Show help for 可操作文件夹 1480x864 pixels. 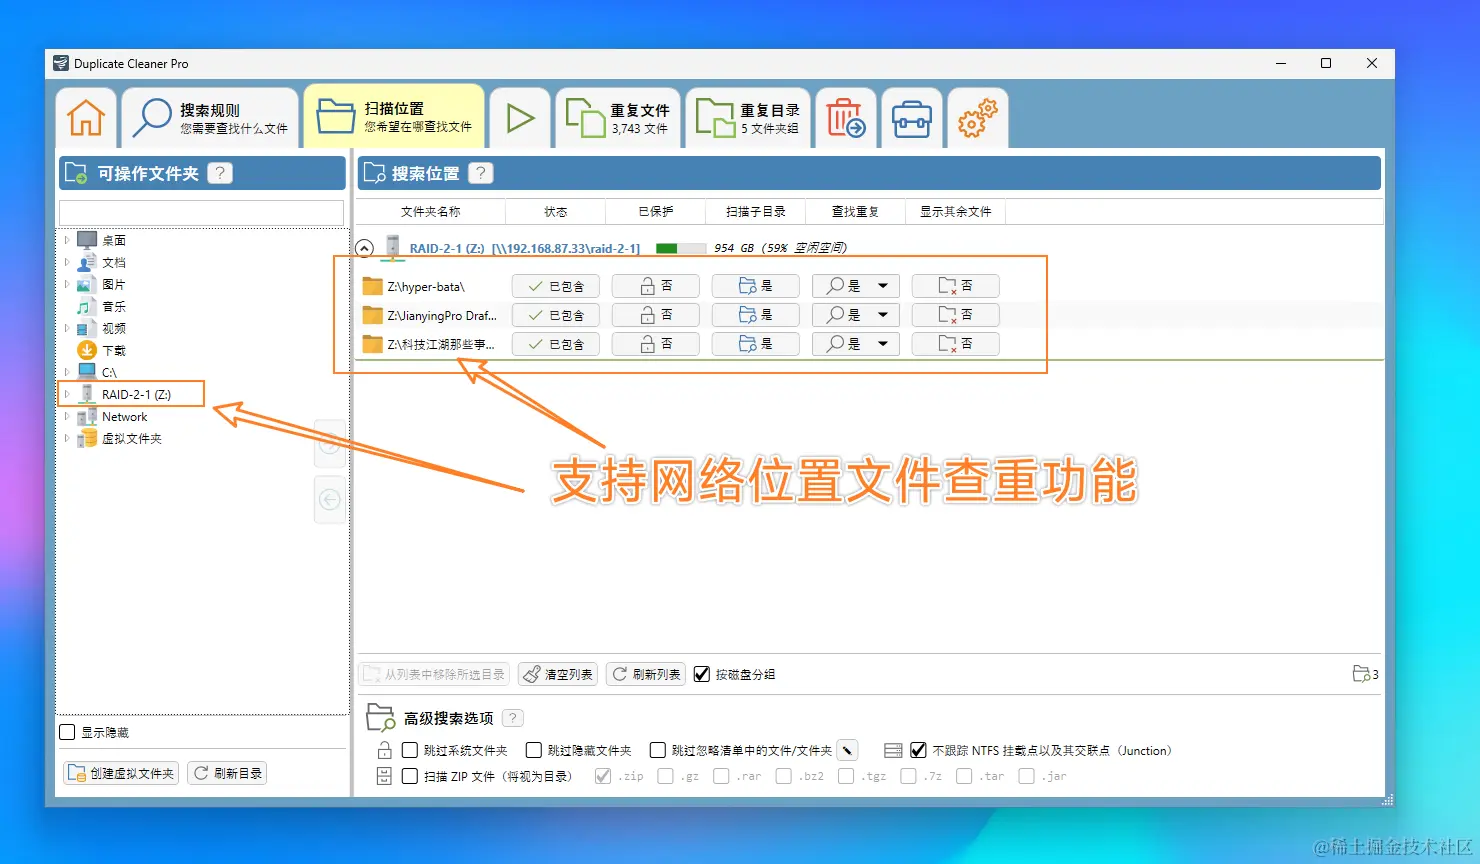click(220, 173)
